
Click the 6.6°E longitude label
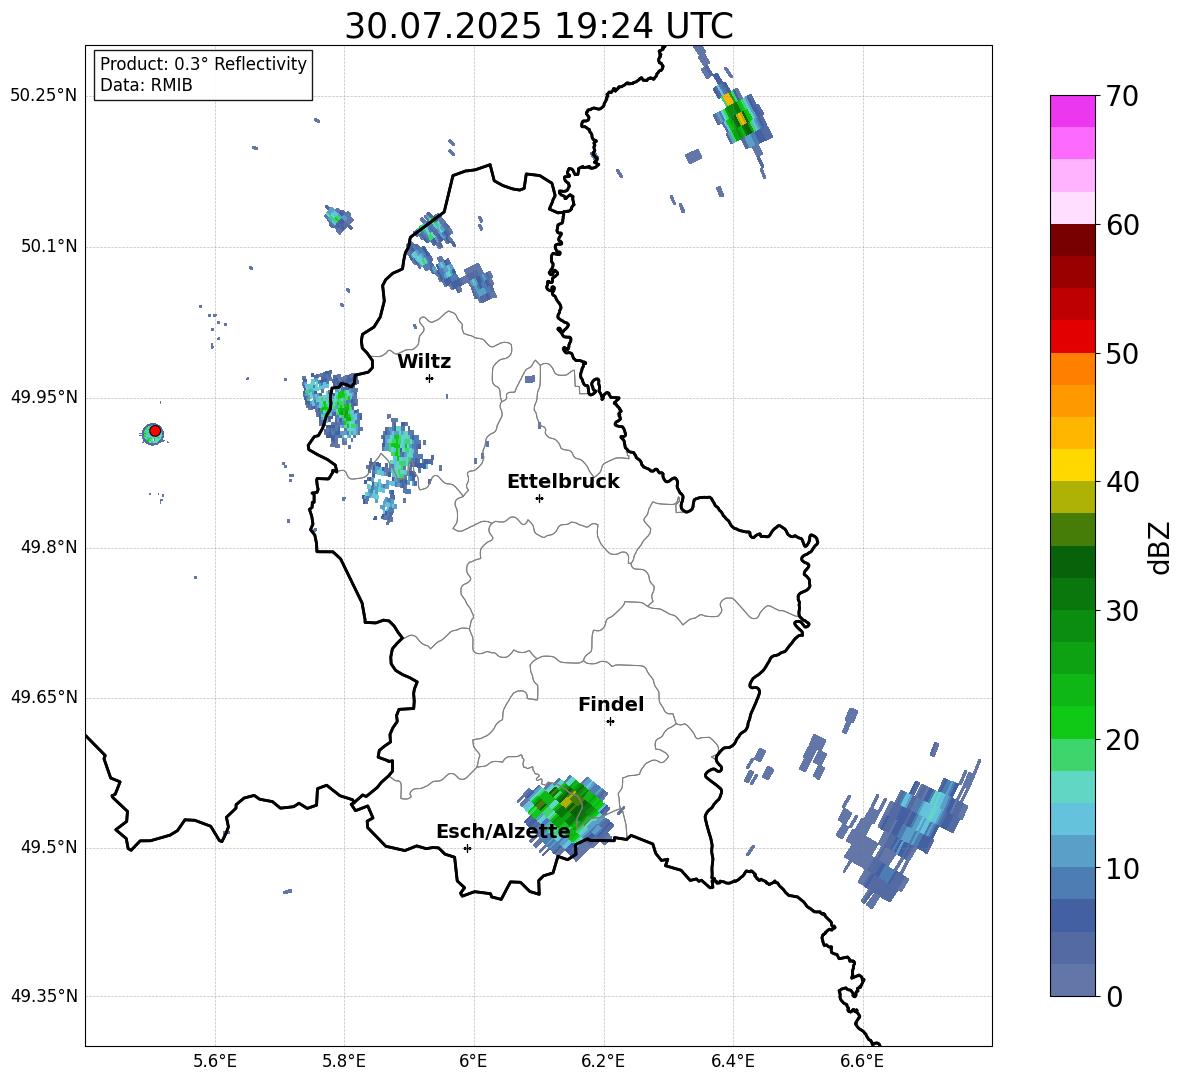pos(862,1061)
